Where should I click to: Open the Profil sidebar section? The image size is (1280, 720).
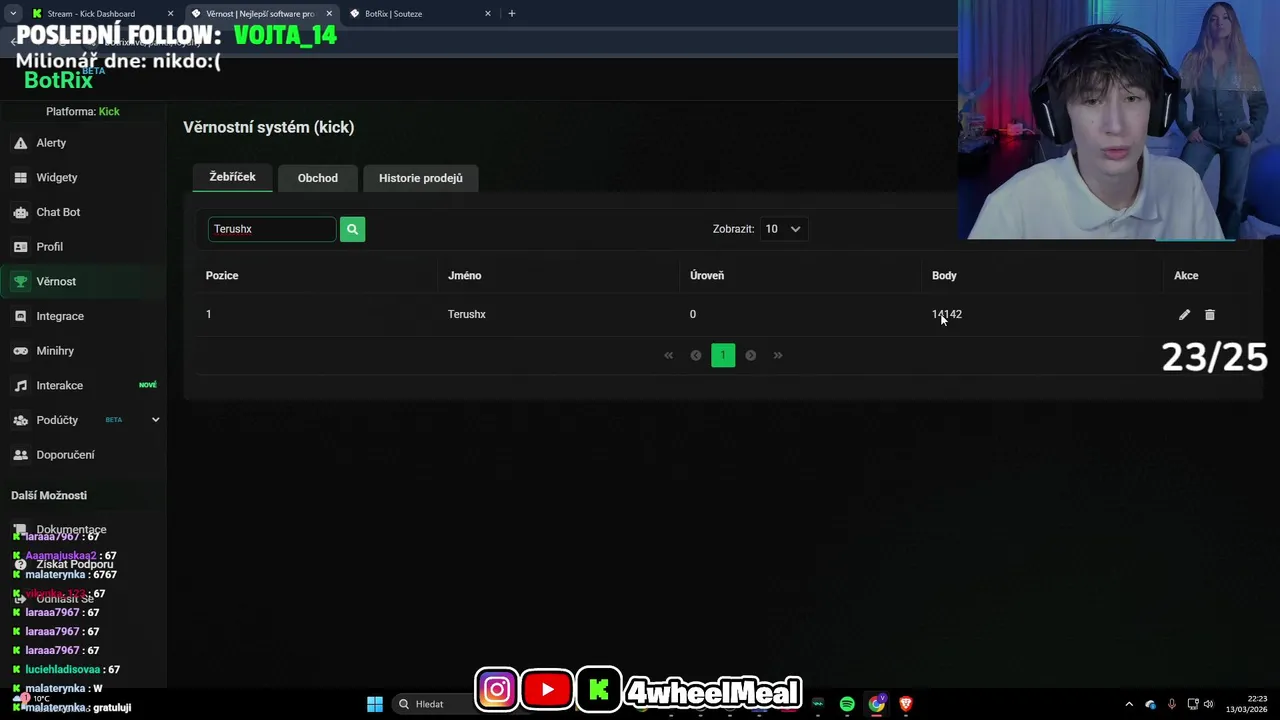click(x=49, y=247)
